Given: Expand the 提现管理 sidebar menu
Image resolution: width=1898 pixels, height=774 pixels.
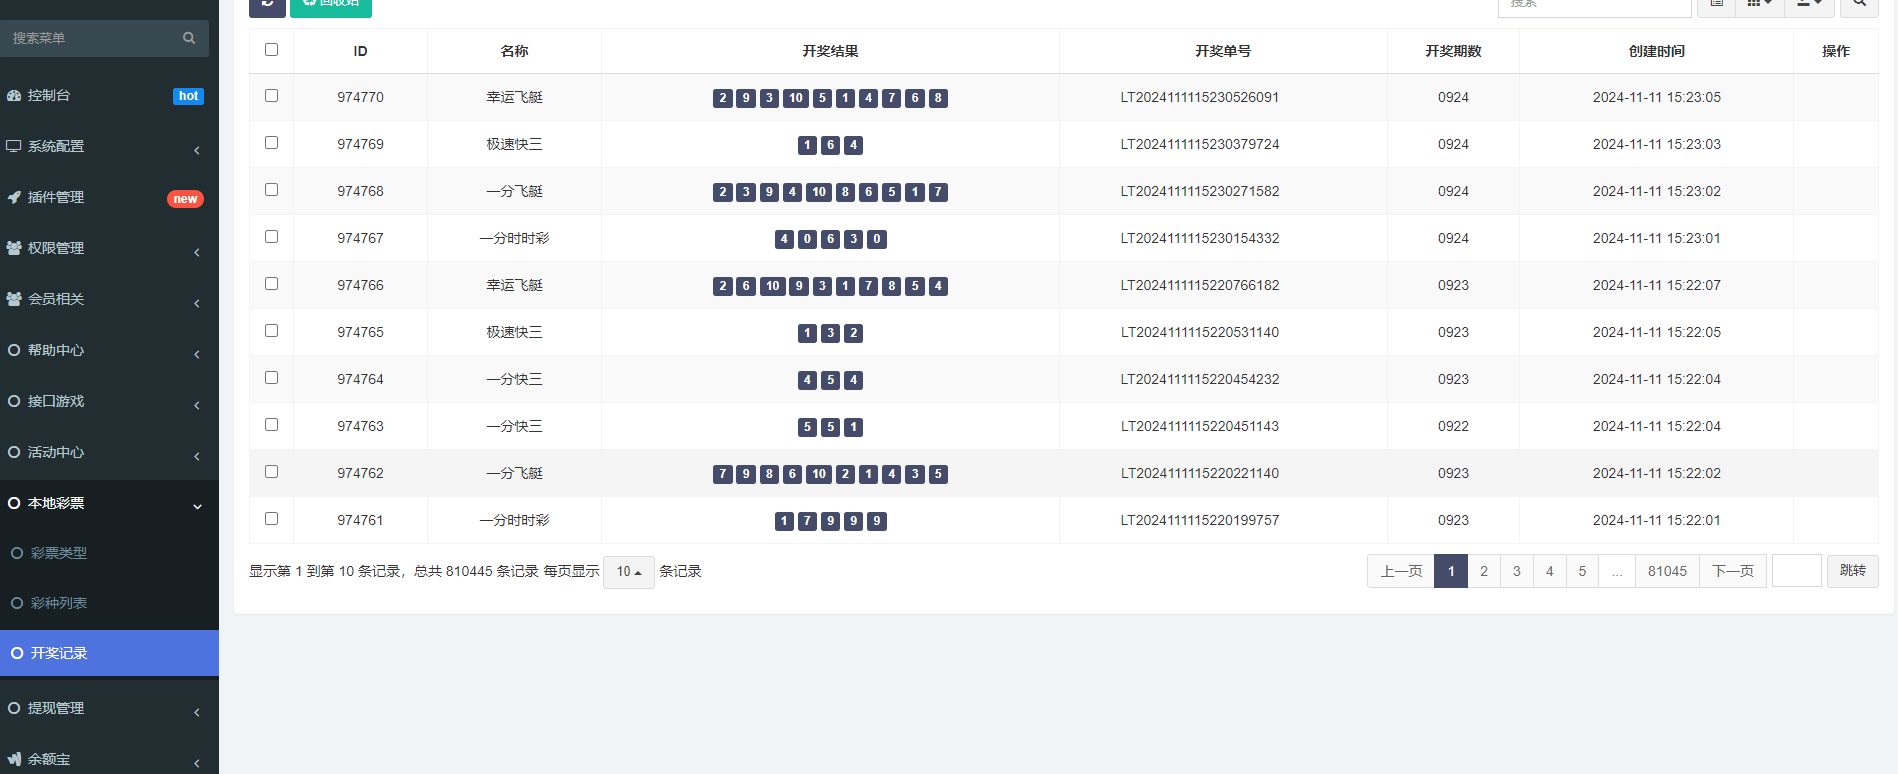Looking at the screenshot, I should [109, 709].
